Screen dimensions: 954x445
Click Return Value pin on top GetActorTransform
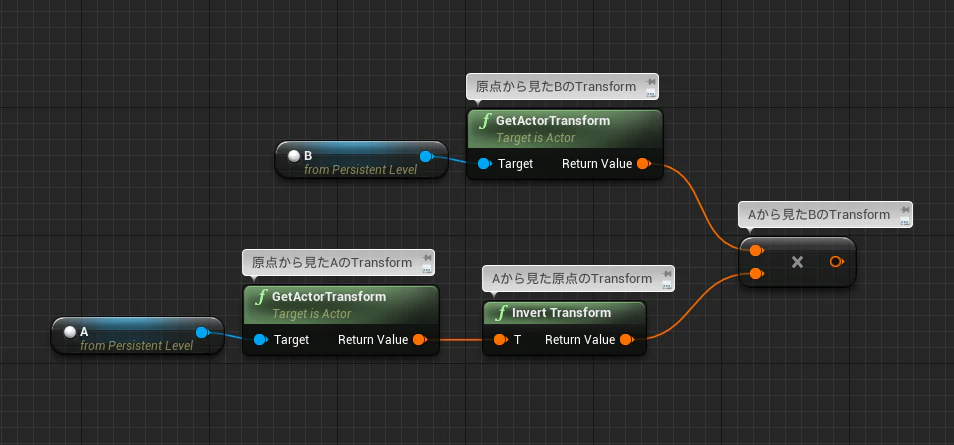click(x=644, y=164)
